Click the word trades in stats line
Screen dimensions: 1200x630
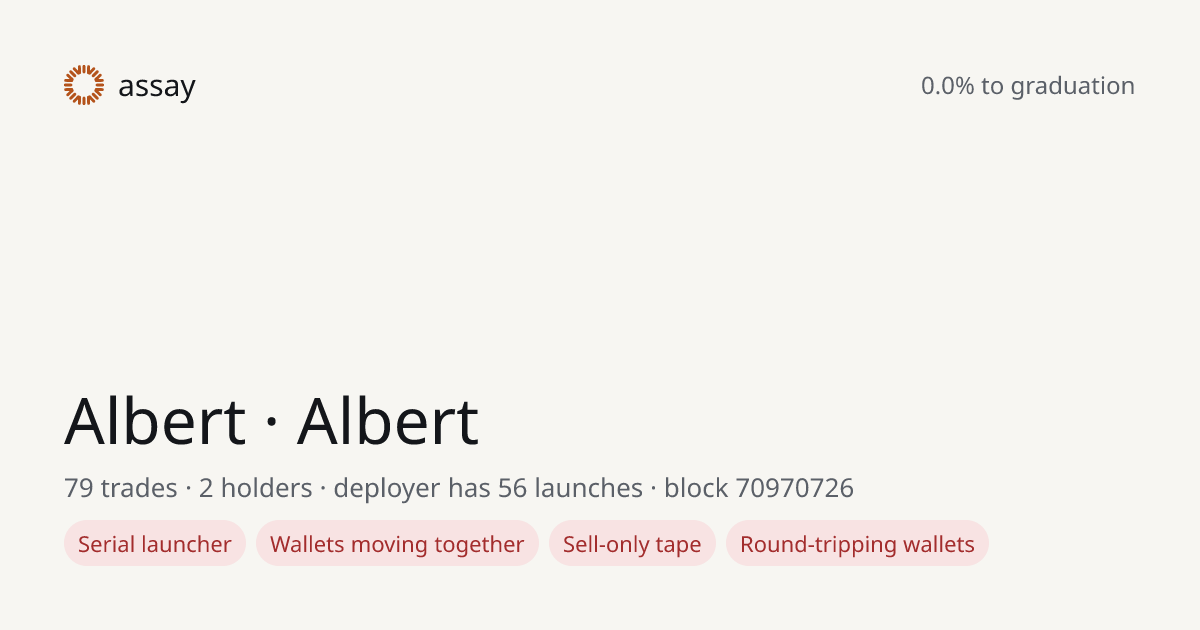[139, 488]
